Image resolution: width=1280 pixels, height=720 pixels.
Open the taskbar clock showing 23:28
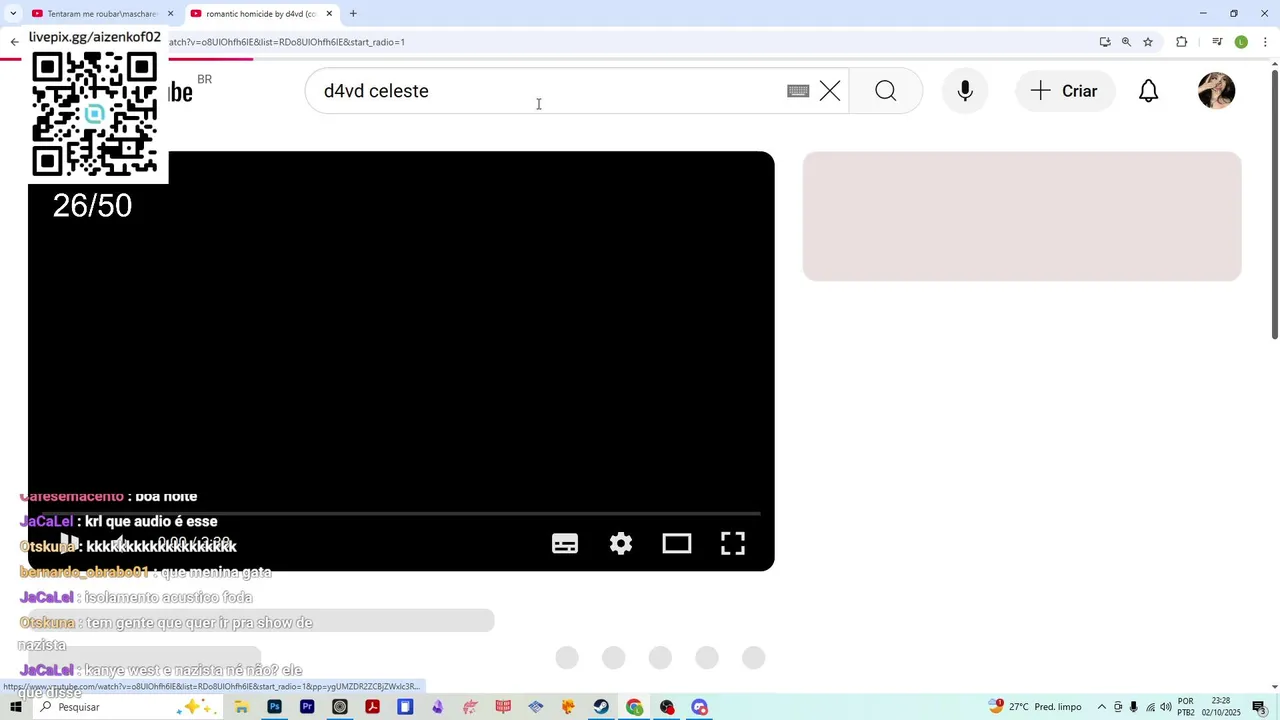[x=1221, y=707]
